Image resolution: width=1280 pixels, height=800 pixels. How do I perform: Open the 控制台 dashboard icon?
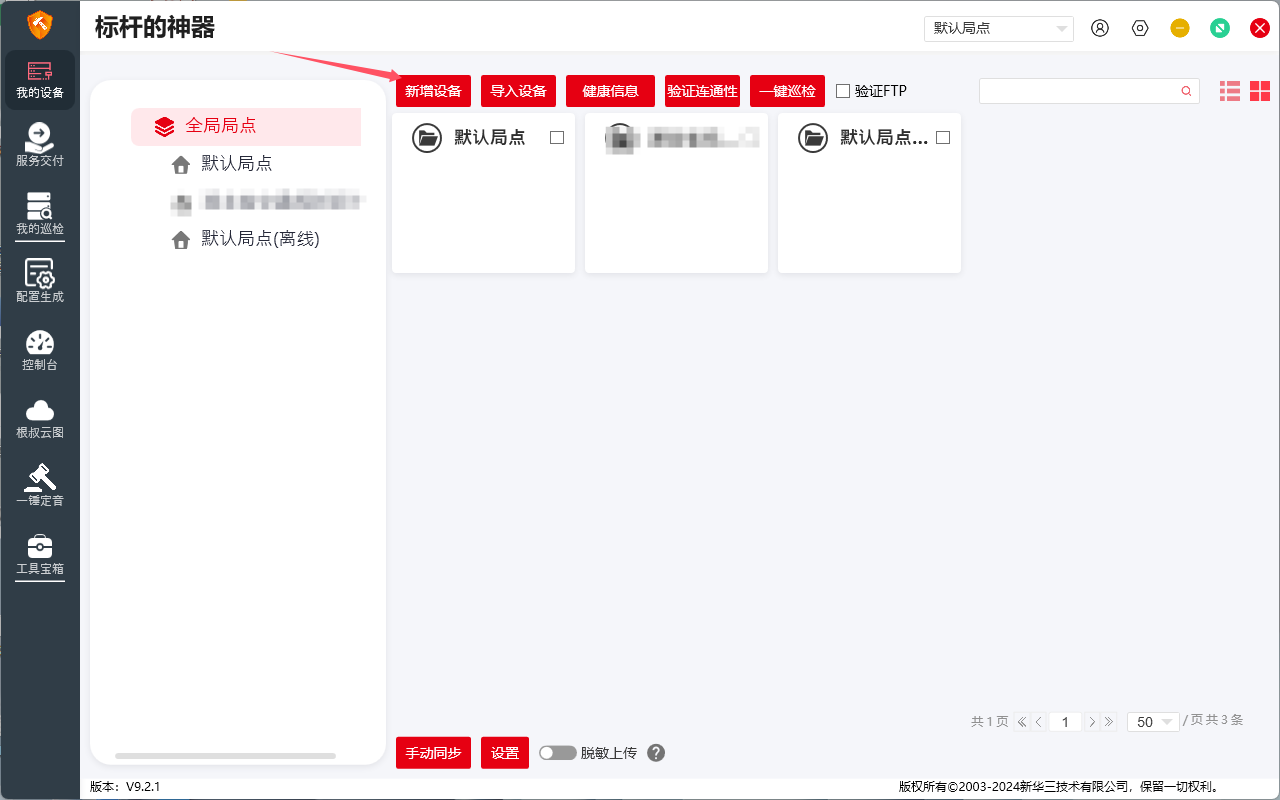[40, 348]
